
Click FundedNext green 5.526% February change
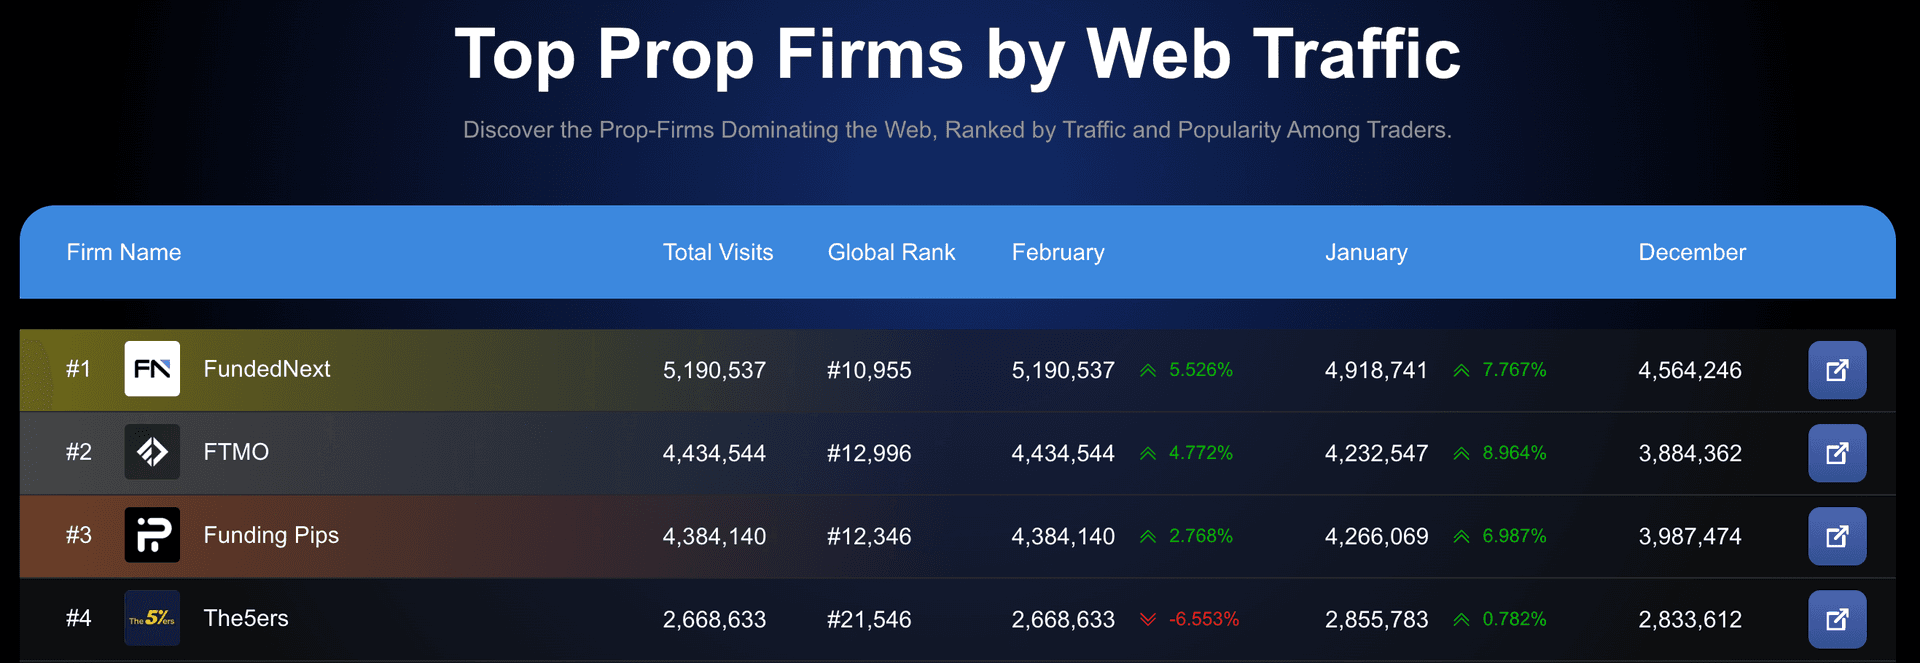(1200, 370)
